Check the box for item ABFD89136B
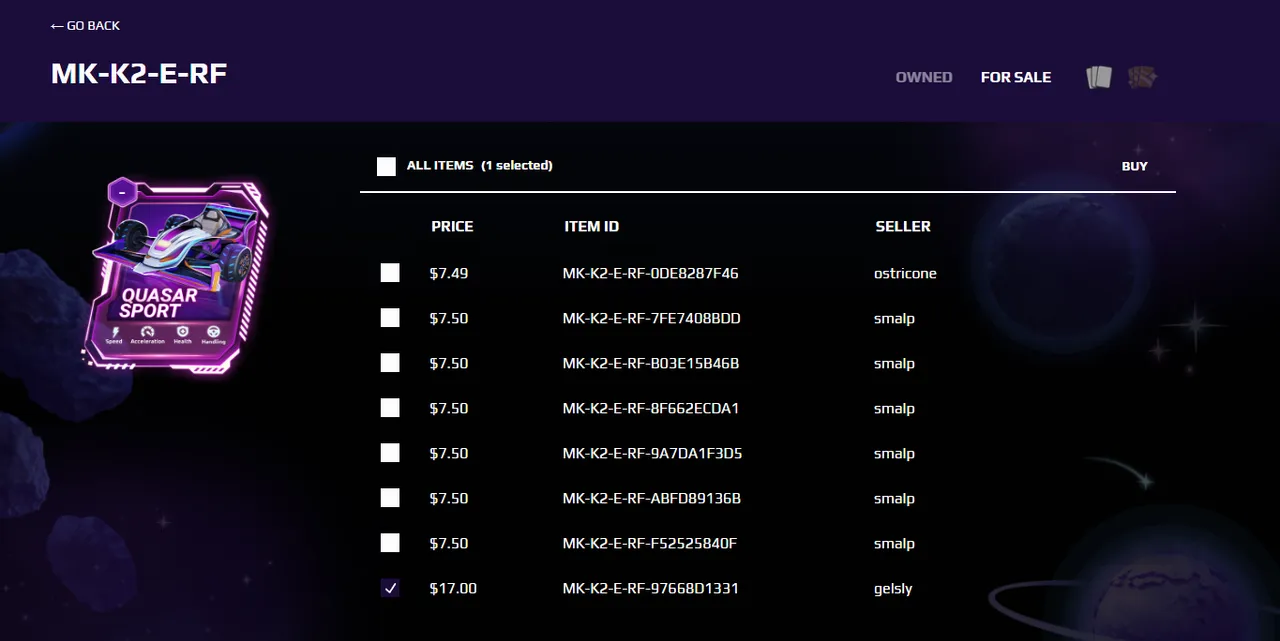The image size is (1280, 641). 390,498
